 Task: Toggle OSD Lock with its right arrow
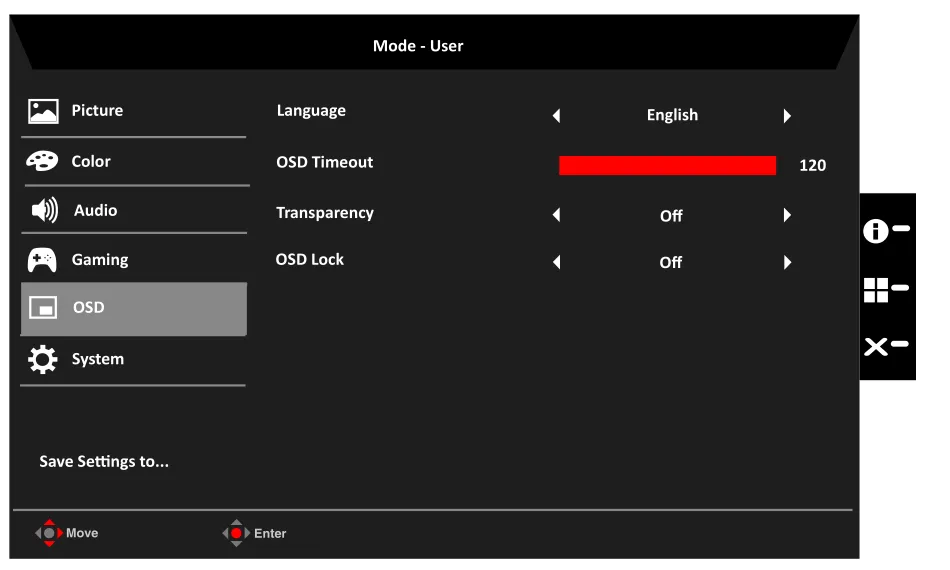click(x=787, y=262)
